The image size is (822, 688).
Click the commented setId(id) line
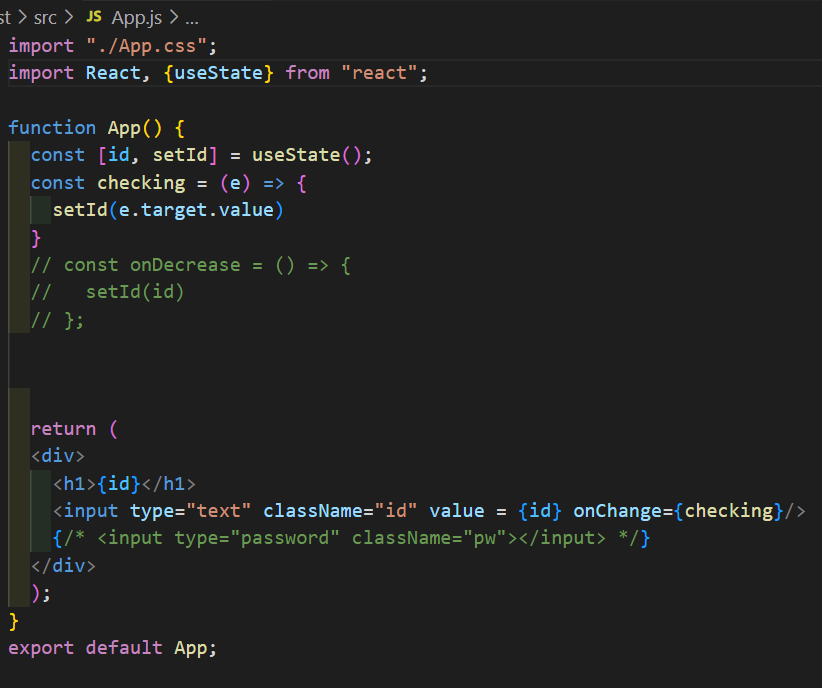(x=107, y=292)
